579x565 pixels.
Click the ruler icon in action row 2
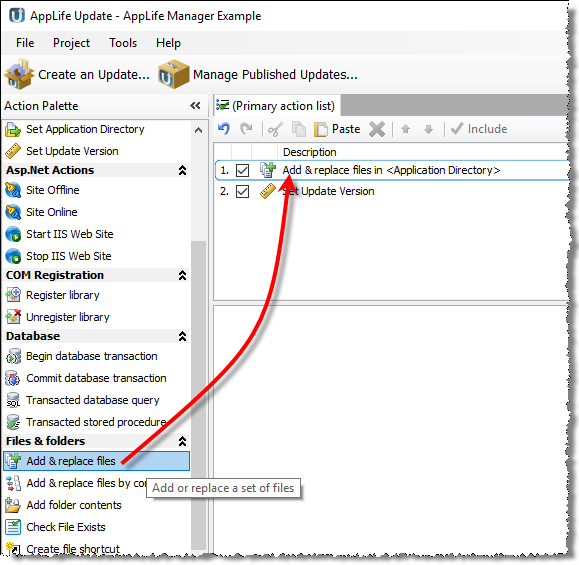(267, 191)
